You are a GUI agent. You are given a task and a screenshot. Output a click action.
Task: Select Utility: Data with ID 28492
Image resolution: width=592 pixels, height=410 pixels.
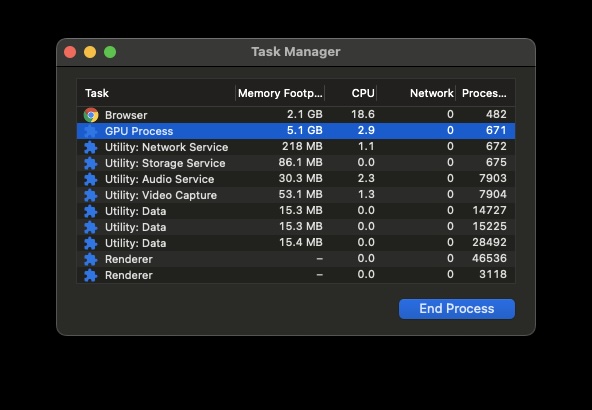(296, 243)
